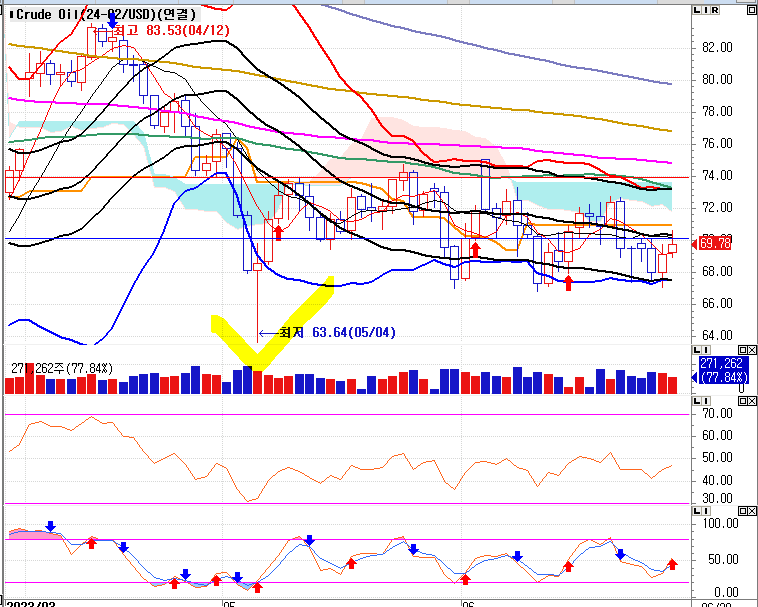This screenshot has width=758, height=607.
Task: Click the 최저 63.64(05/04) low label
Action: click(337, 332)
